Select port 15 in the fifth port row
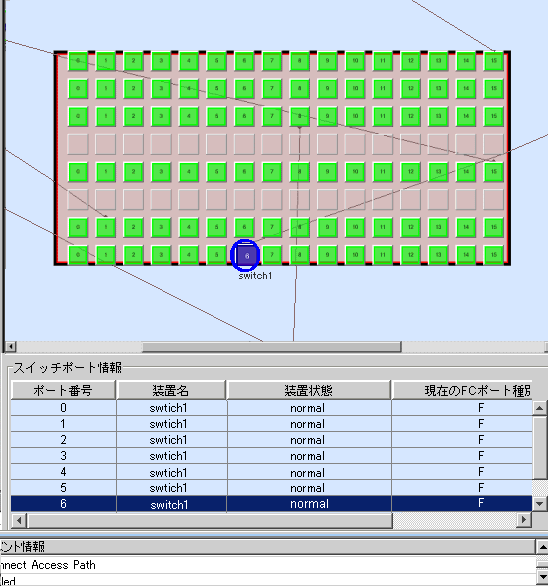Viewport: 548px width, 586px height. click(493, 172)
